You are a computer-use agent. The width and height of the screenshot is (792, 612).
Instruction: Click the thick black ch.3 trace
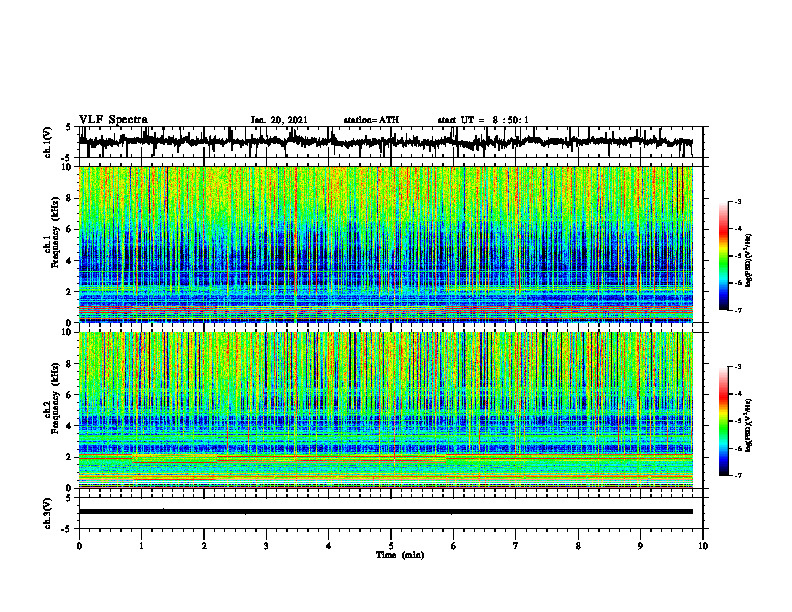[385, 512]
